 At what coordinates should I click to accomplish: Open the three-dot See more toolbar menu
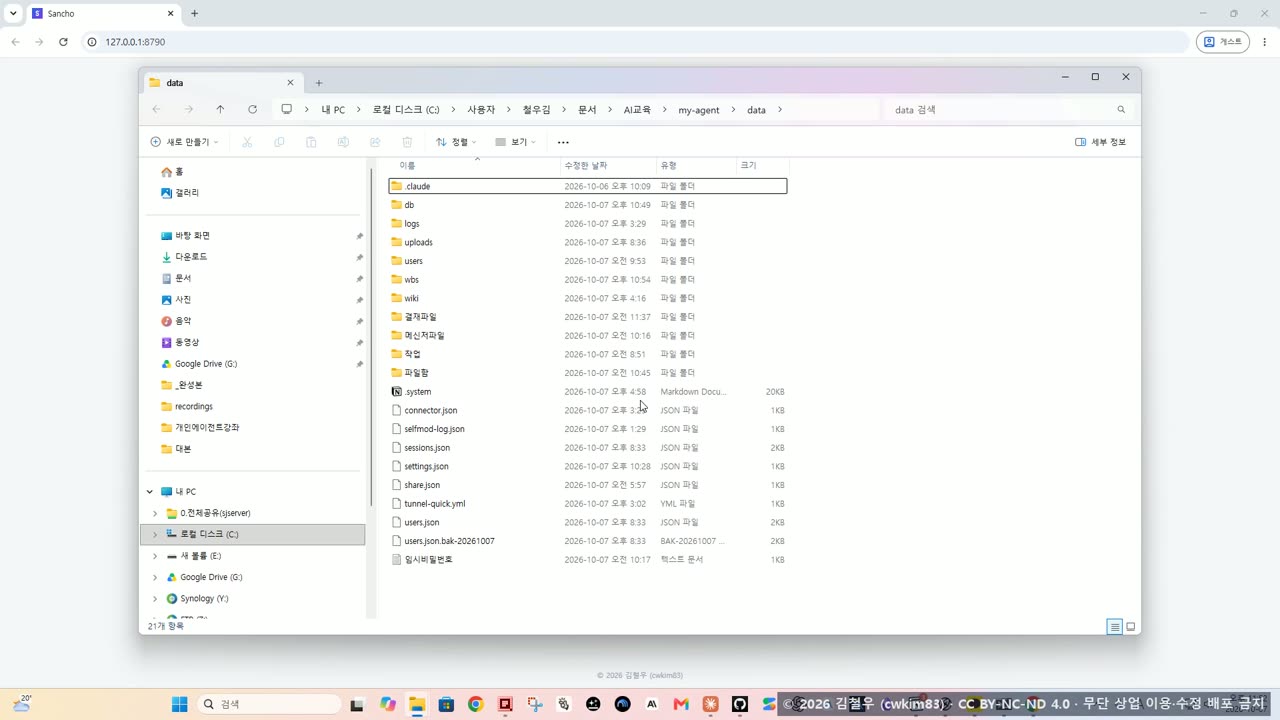click(563, 142)
